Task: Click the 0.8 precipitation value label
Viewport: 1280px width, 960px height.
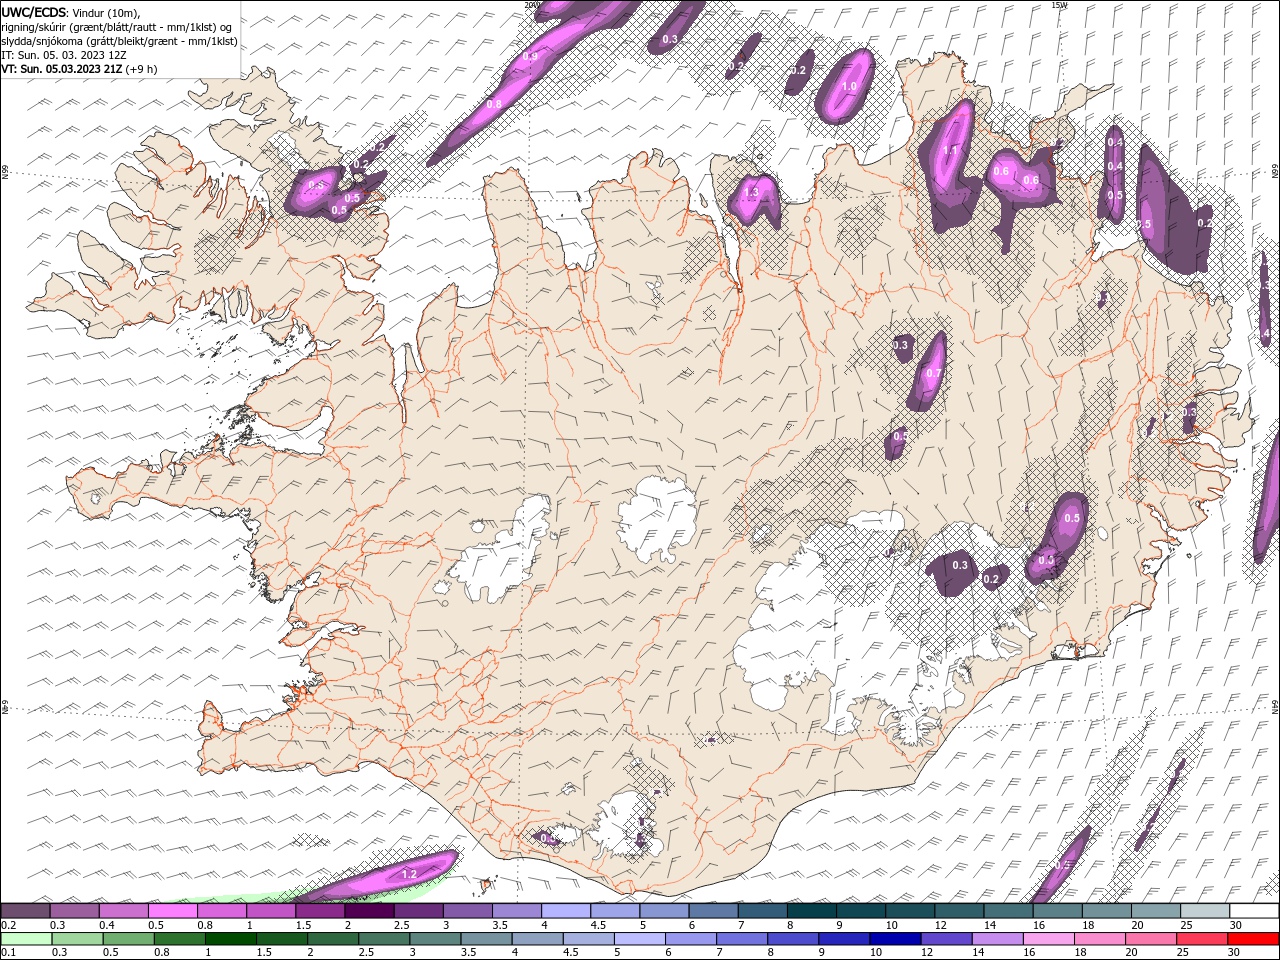Action: click(494, 104)
